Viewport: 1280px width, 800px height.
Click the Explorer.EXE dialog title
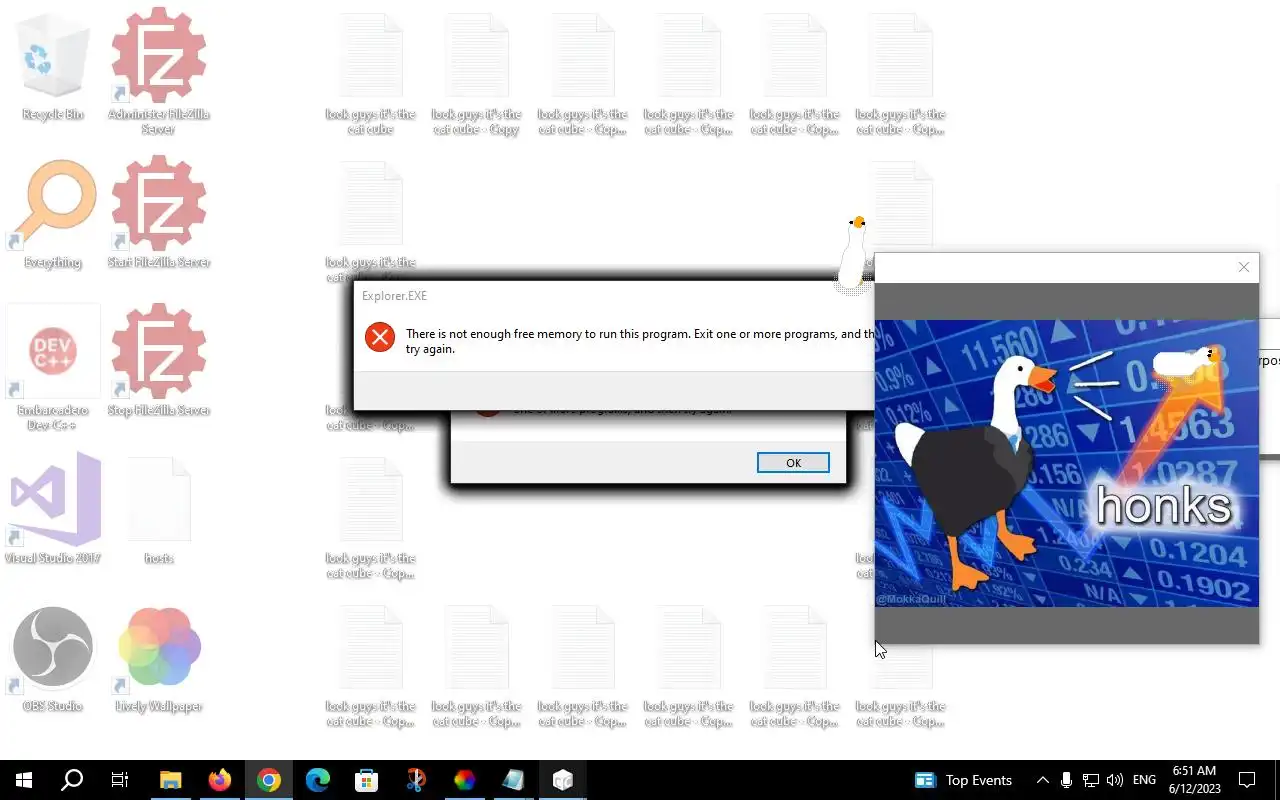[x=394, y=296]
